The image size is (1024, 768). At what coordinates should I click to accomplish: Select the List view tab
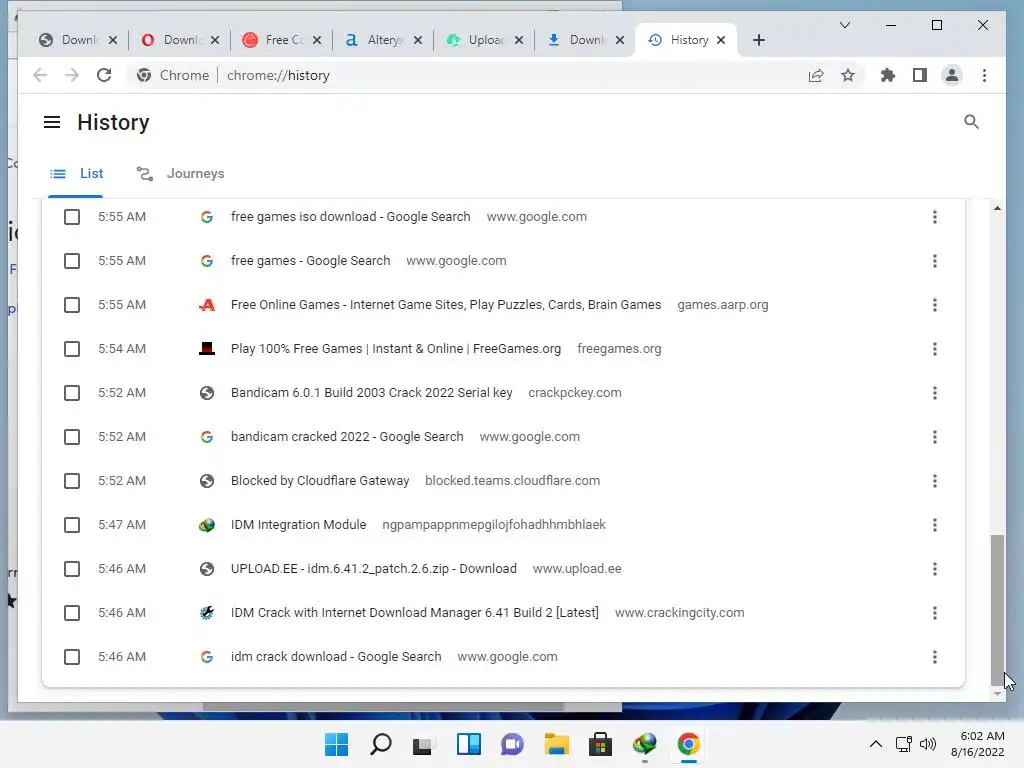tap(76, 174)
